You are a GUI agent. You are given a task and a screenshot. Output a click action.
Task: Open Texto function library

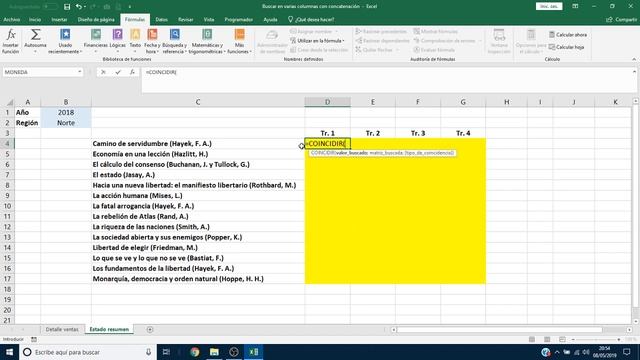[135, 41]
